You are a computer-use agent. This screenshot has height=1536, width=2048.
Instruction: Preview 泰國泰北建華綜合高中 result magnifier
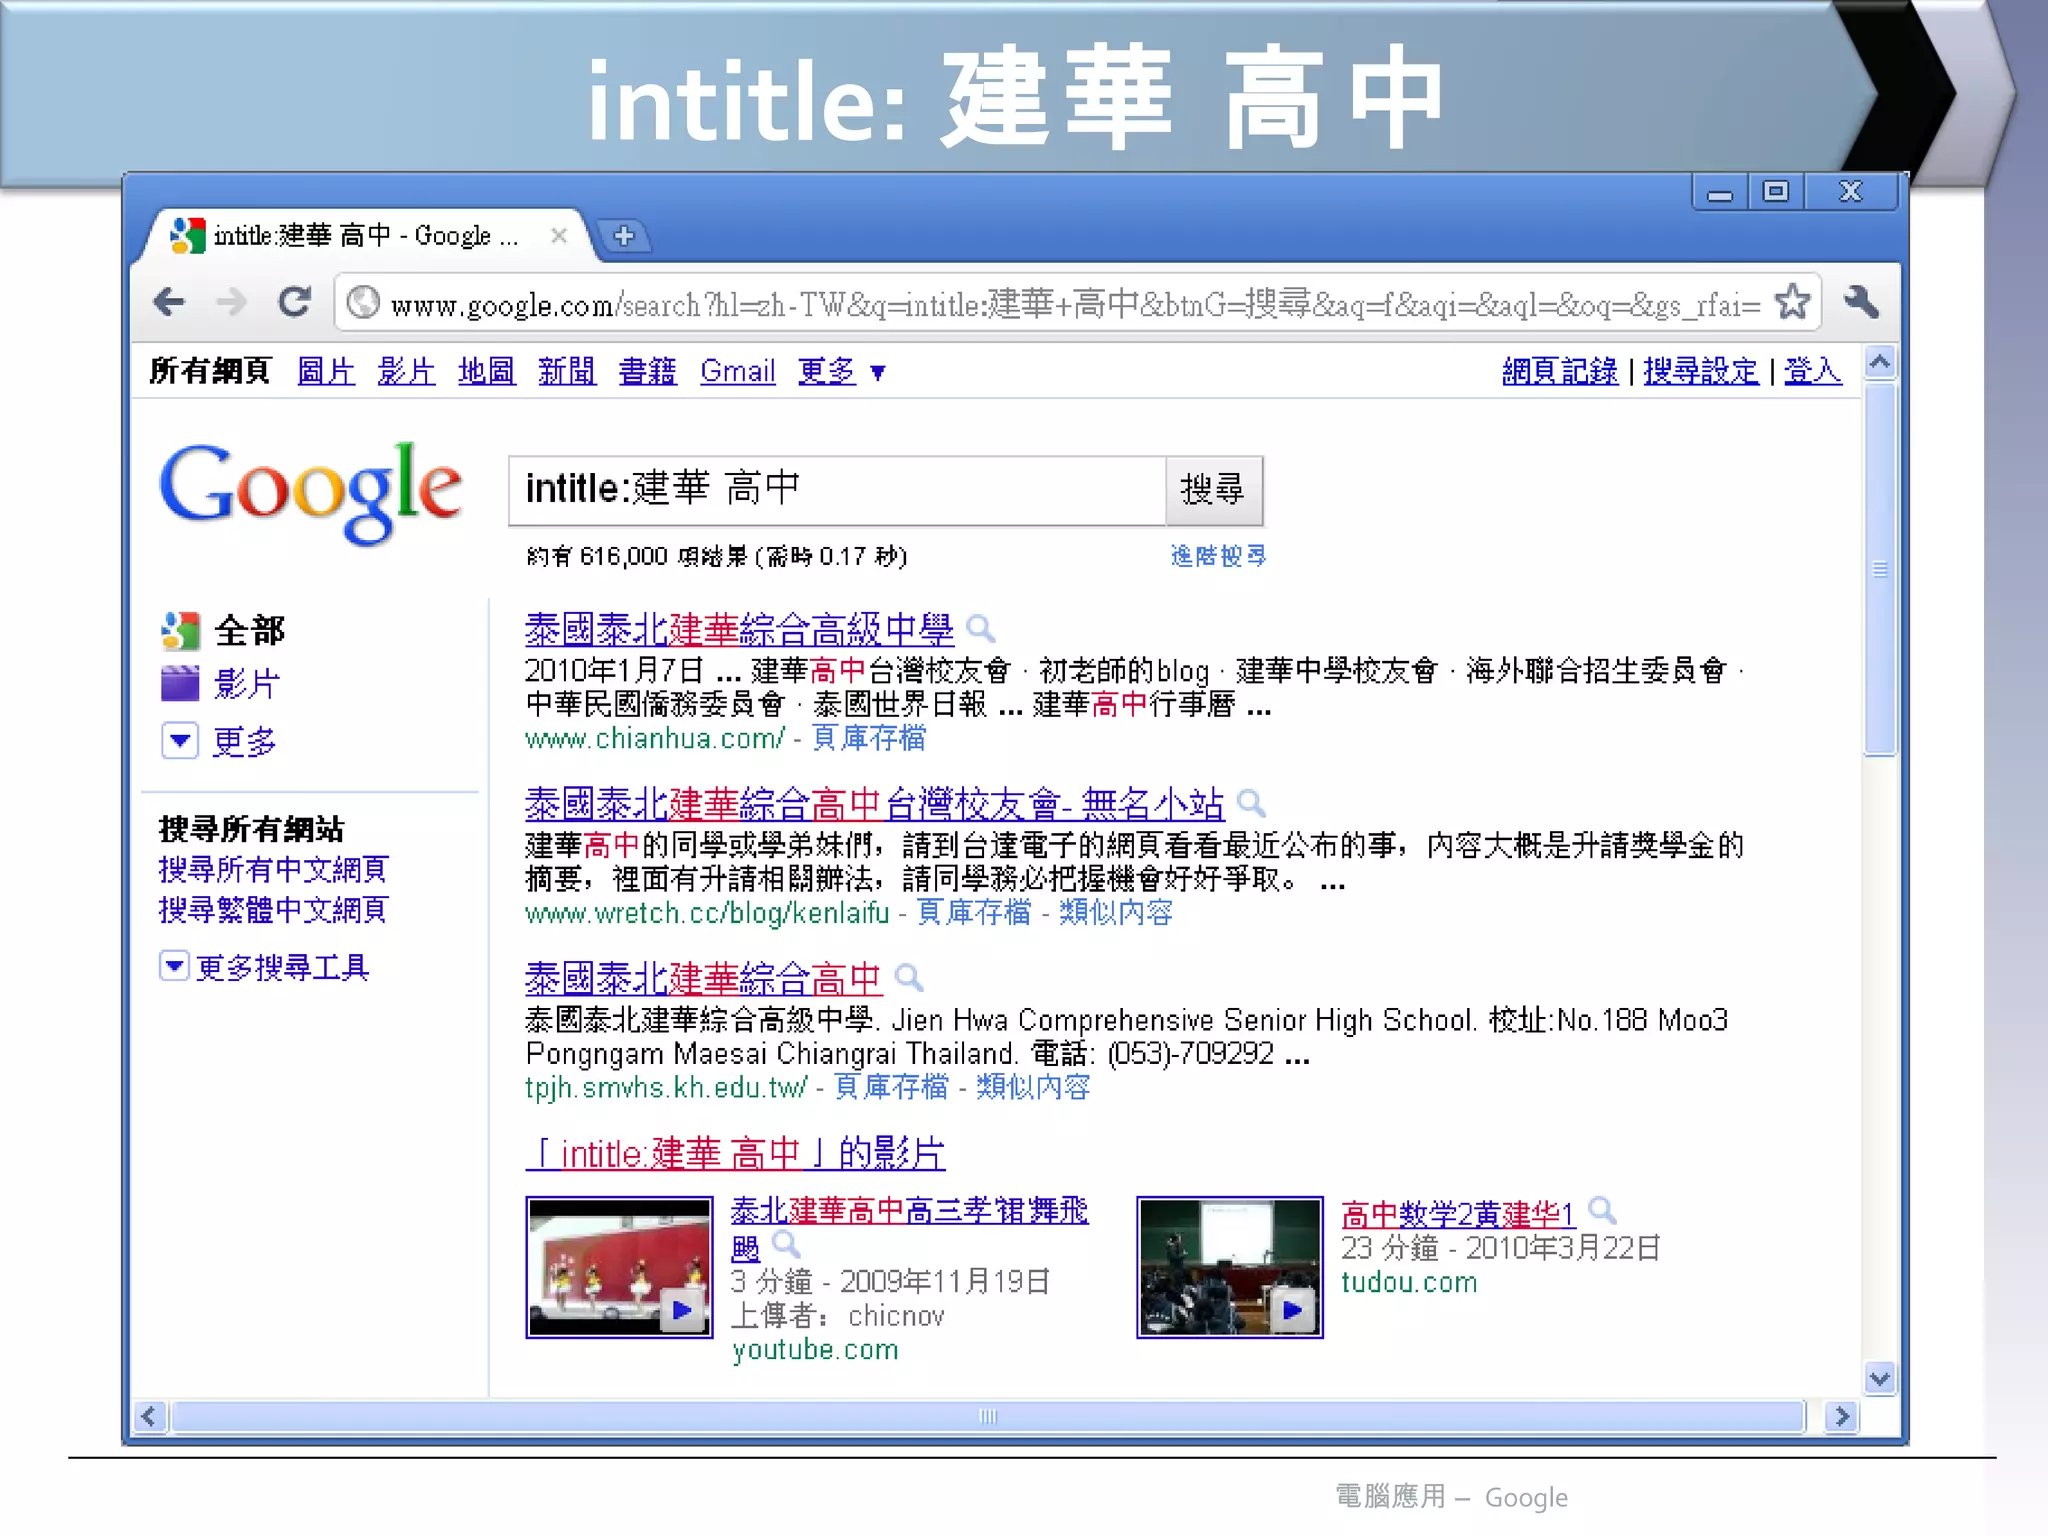[909, 977]
